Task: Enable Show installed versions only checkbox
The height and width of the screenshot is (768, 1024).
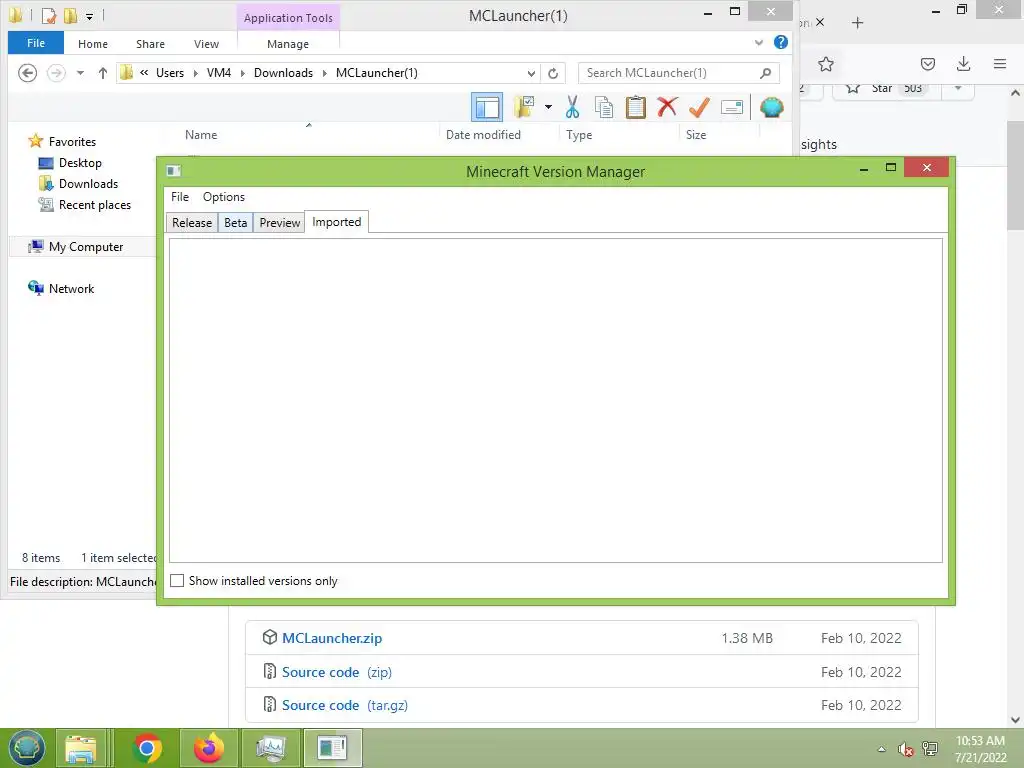Action: (x=177, y=581)
